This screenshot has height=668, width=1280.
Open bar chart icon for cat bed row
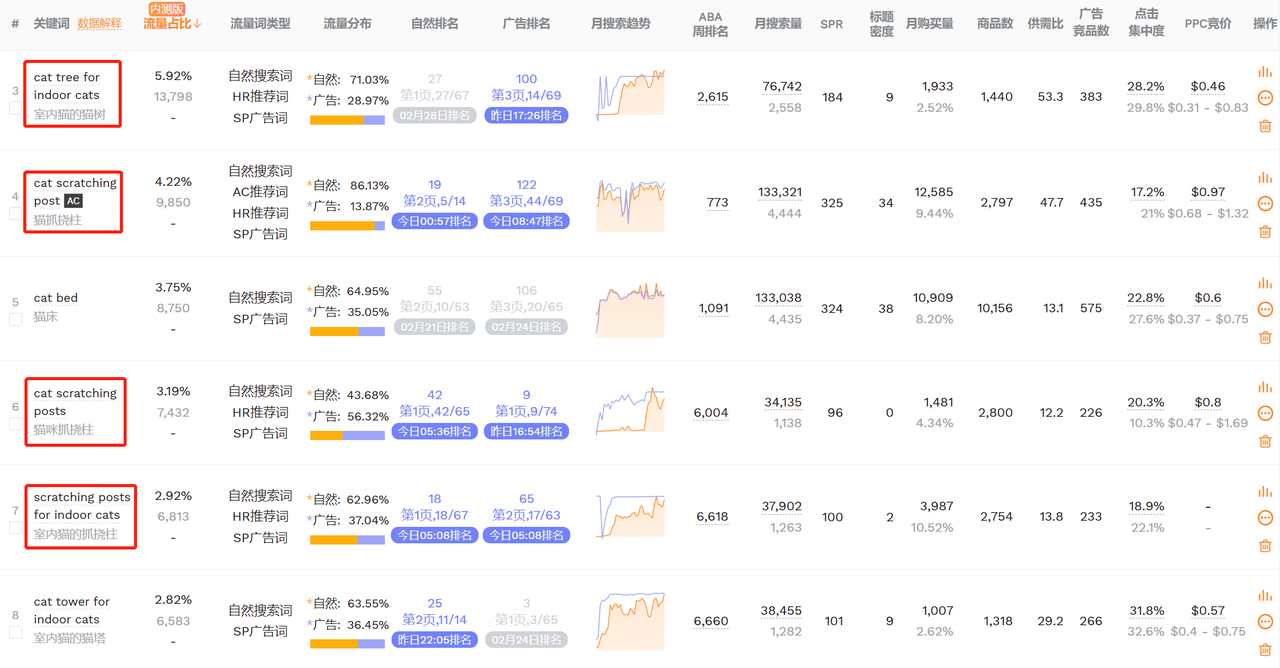[1265, 283]
